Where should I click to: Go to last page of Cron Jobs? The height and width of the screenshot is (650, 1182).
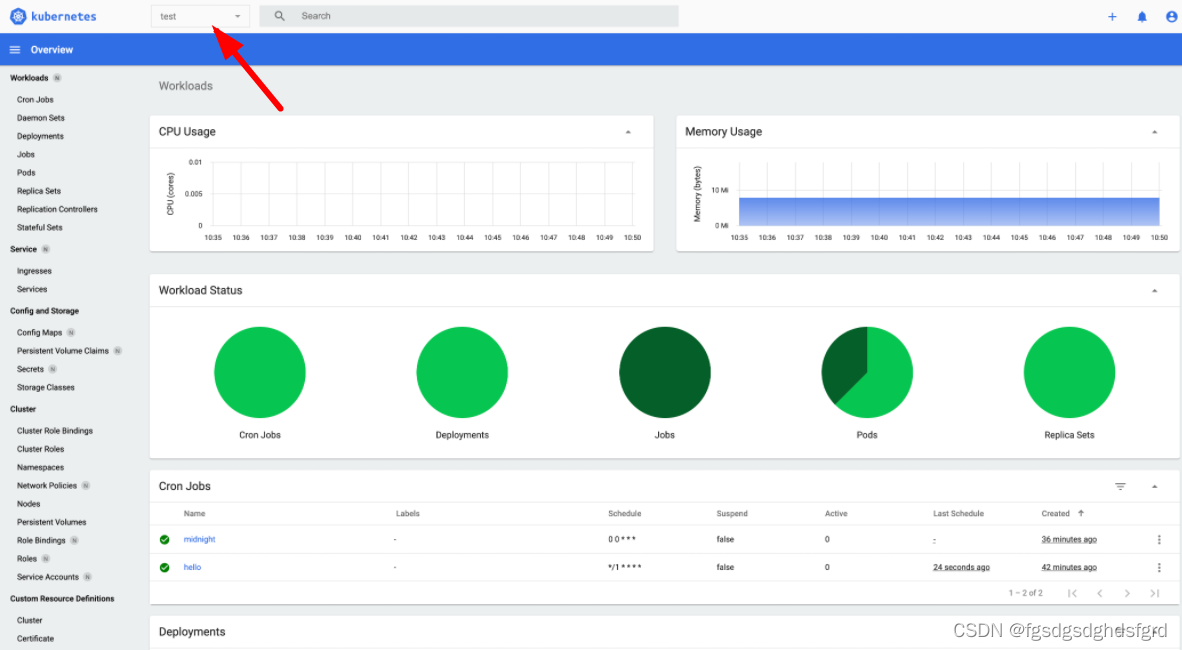click(1154, 593)
